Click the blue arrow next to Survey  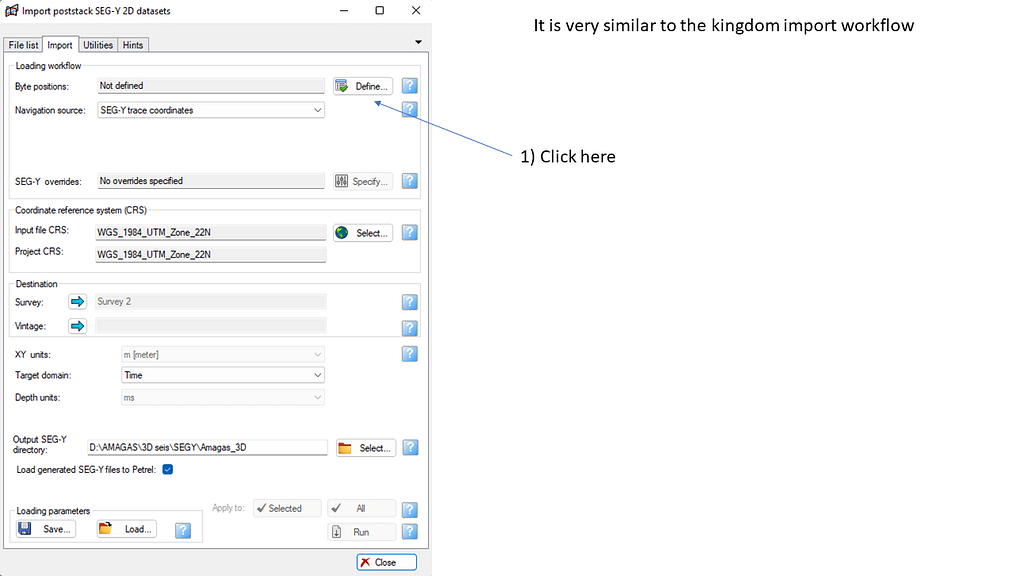(x=77, y=301)
